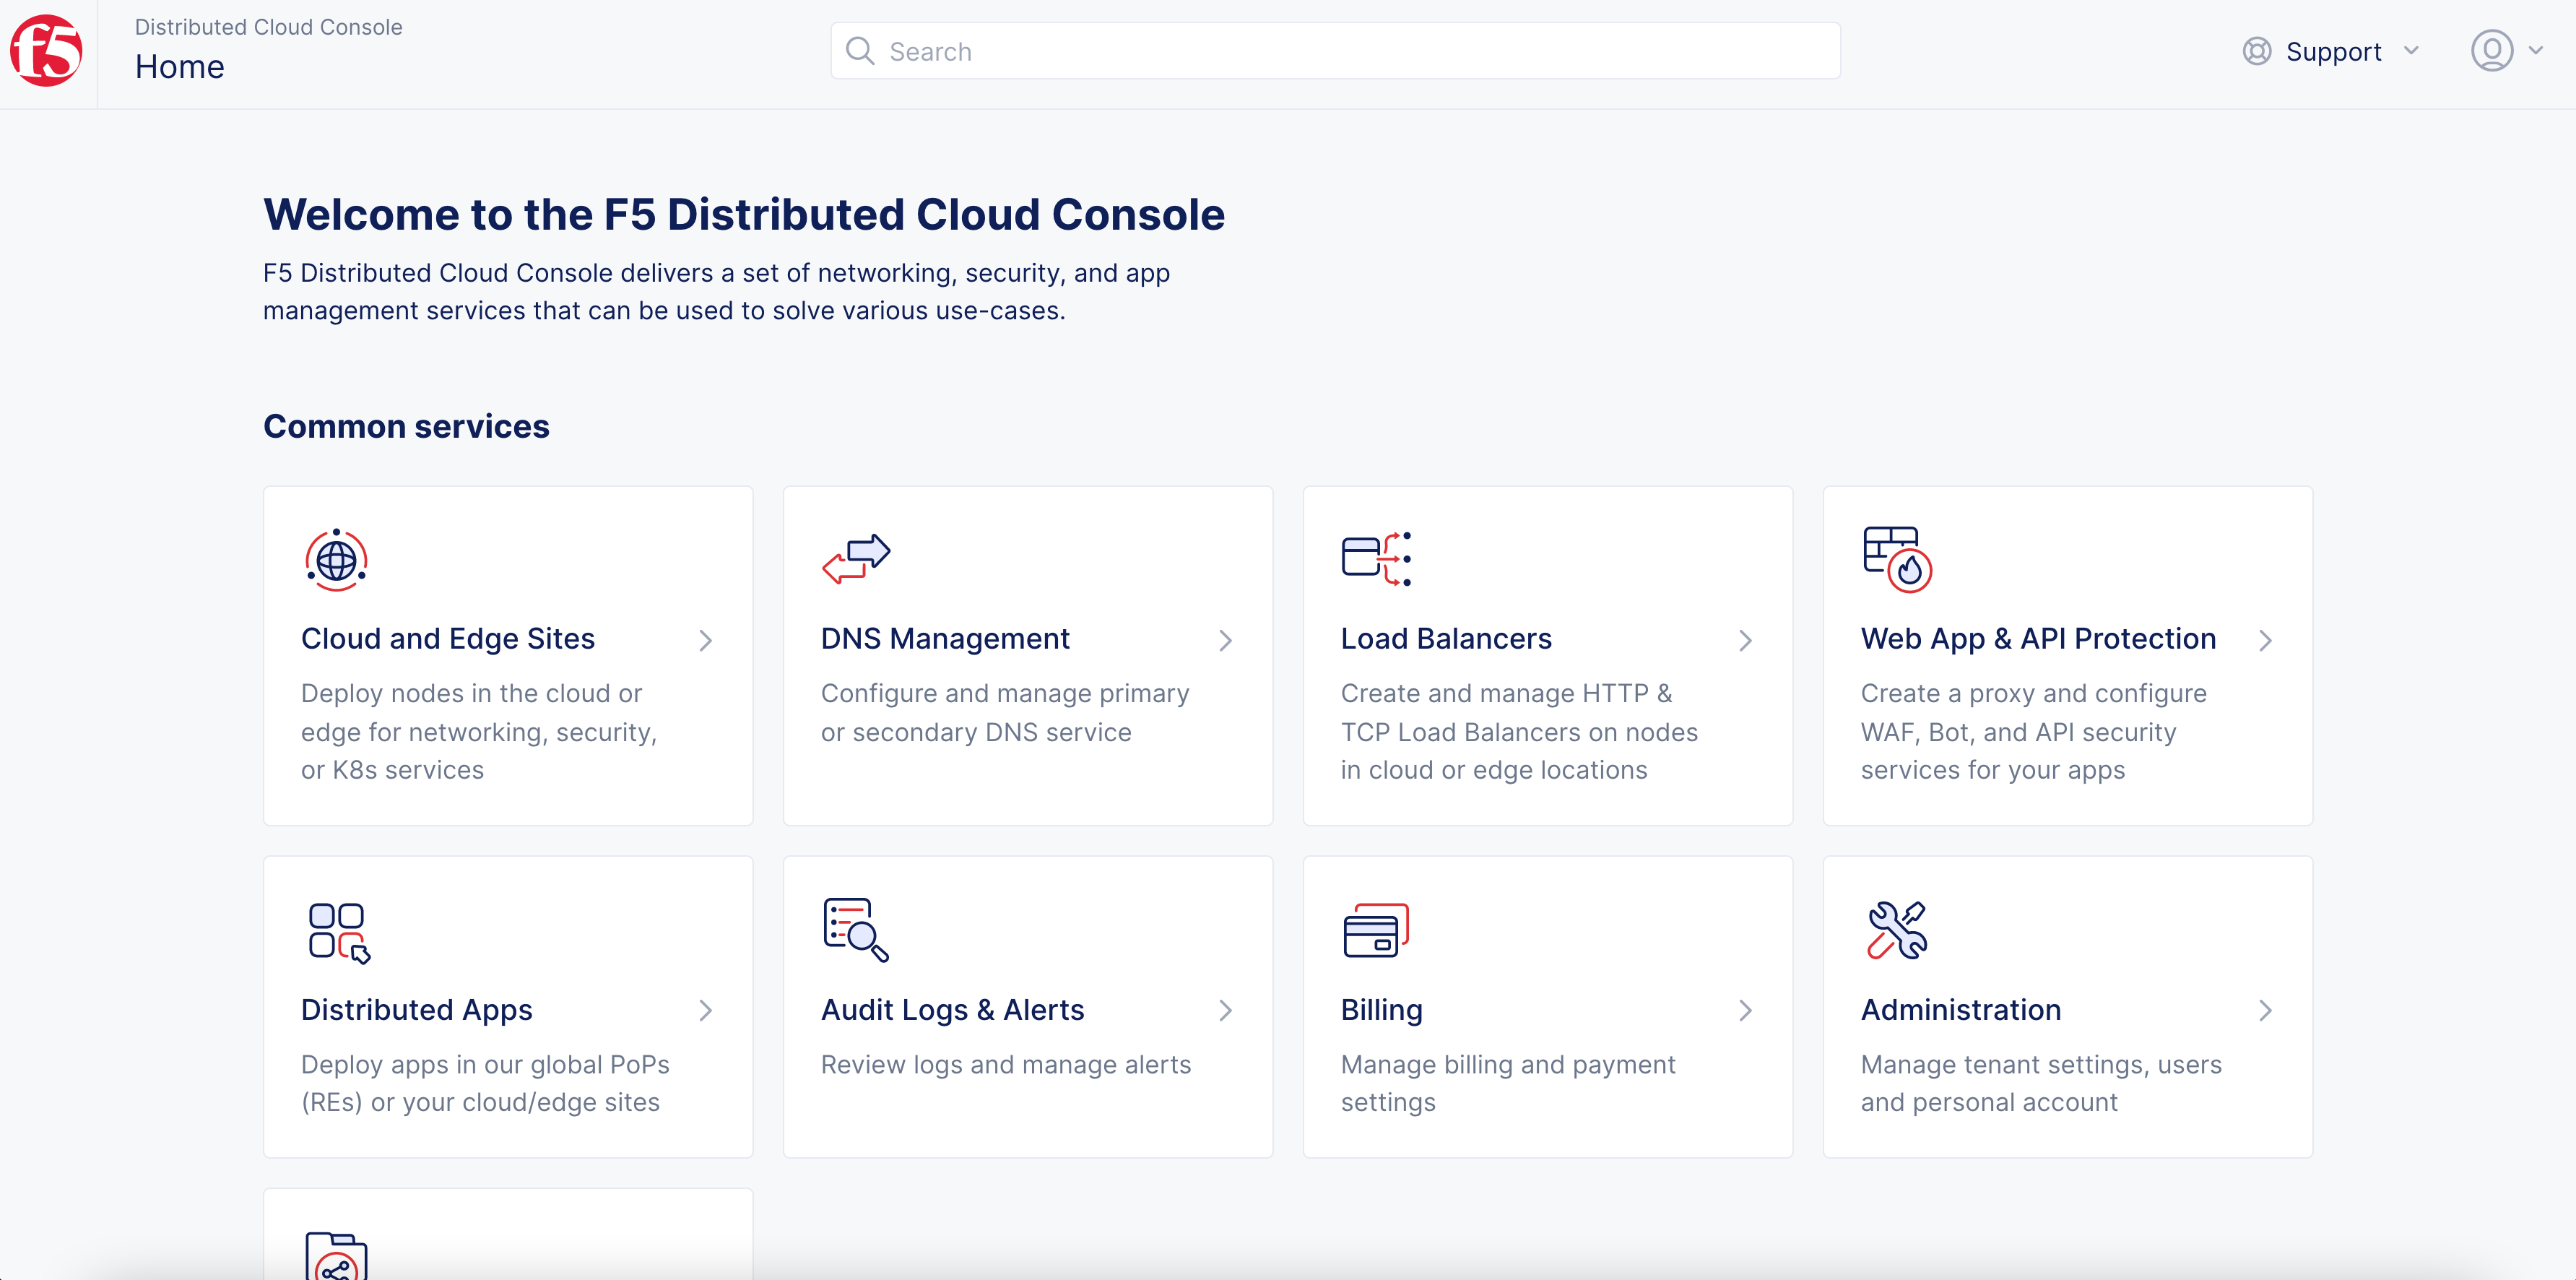Click 'Create and manage HTTP &' description
This screenshot has width=2576, height=1280.
(1519, 731)
